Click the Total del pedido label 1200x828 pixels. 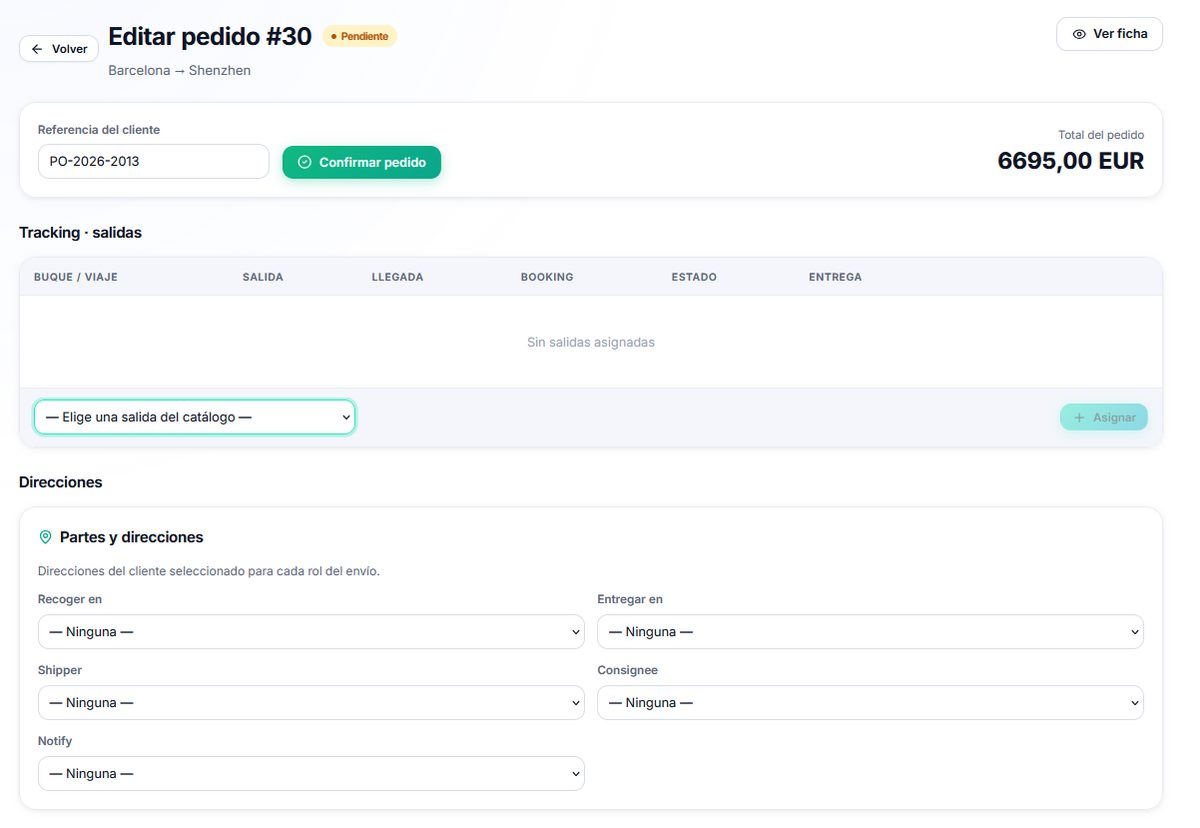click(x=1101, y=135)
